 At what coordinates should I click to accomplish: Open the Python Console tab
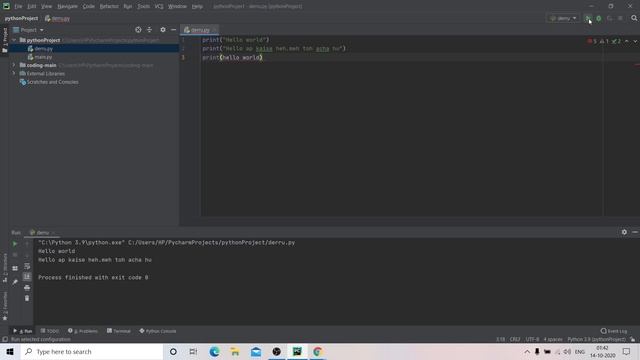click(158, 331)
